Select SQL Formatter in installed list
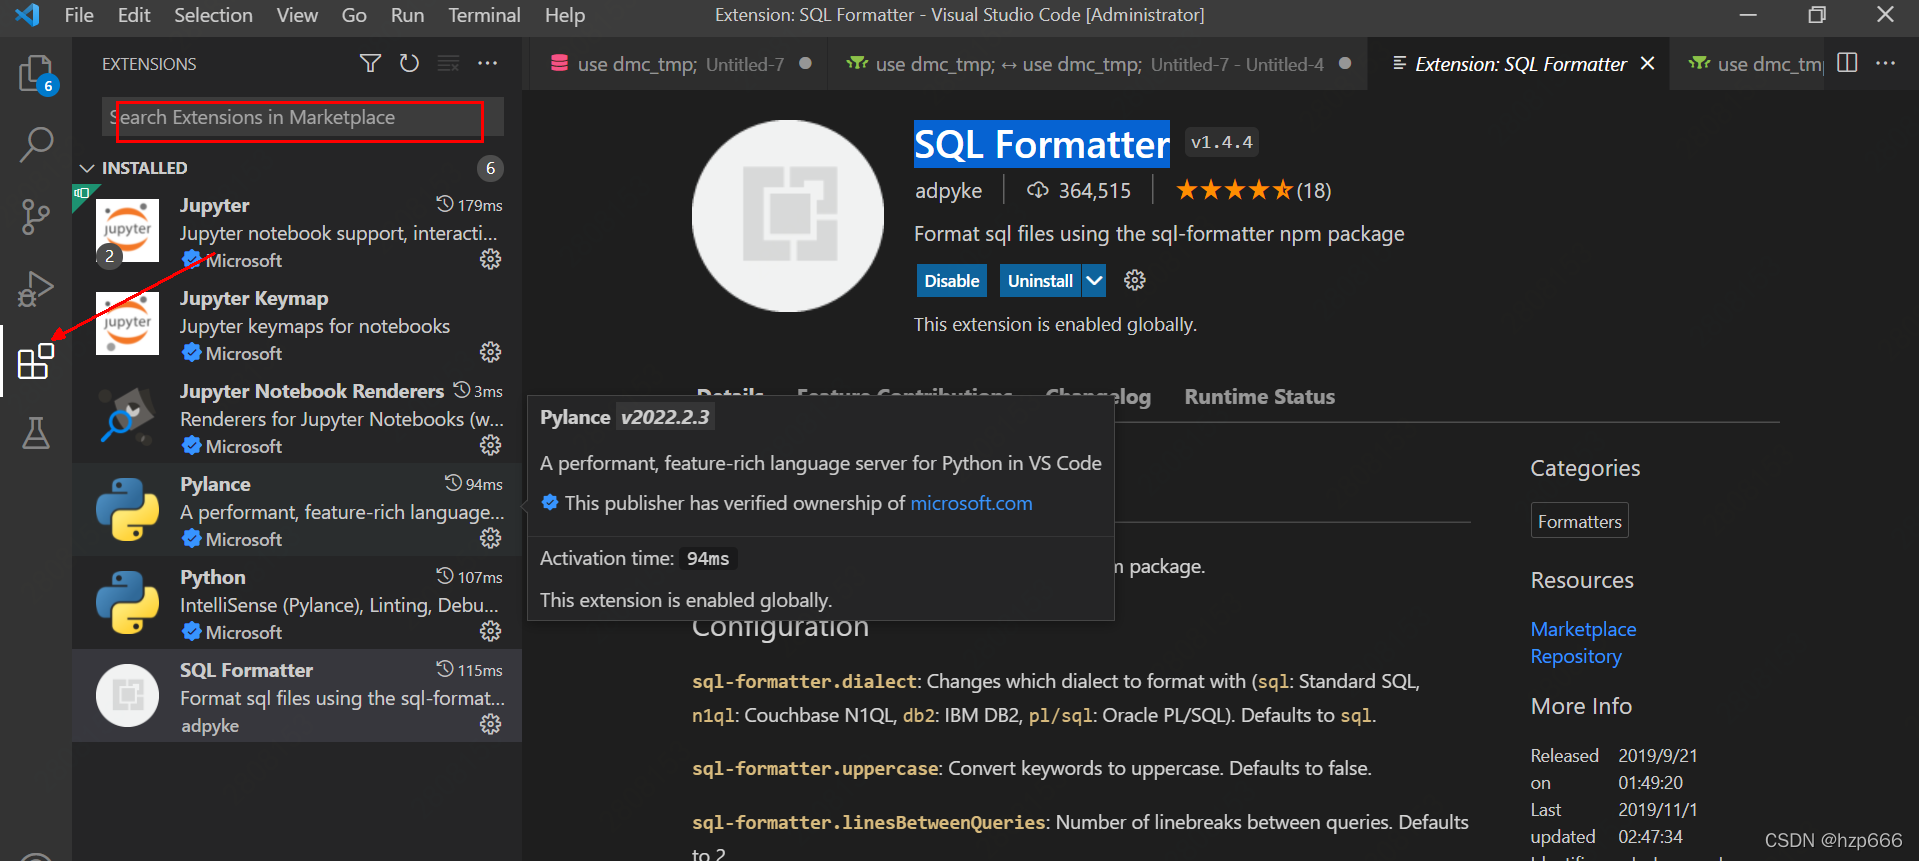 (297, 696)
